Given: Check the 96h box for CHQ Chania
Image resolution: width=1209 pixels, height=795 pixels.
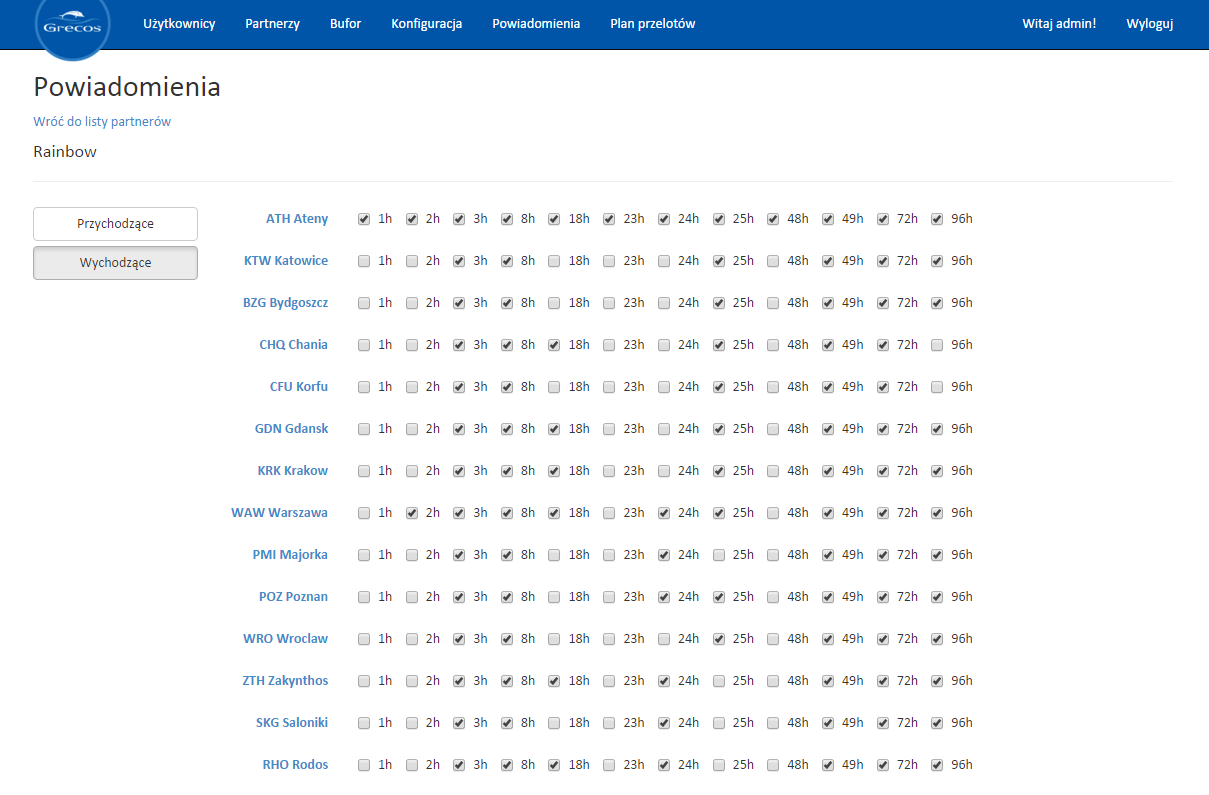Looking at the screenshot, I should 937,345.
